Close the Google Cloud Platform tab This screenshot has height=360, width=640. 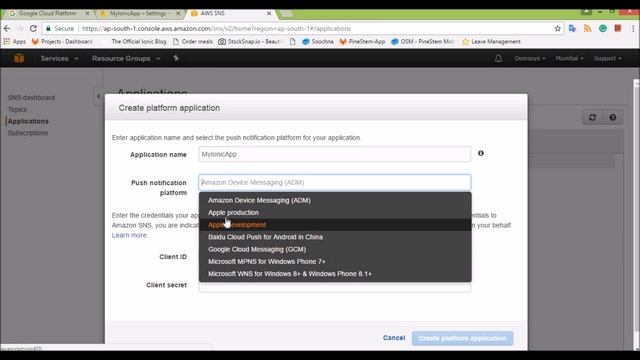coord(87,13)
